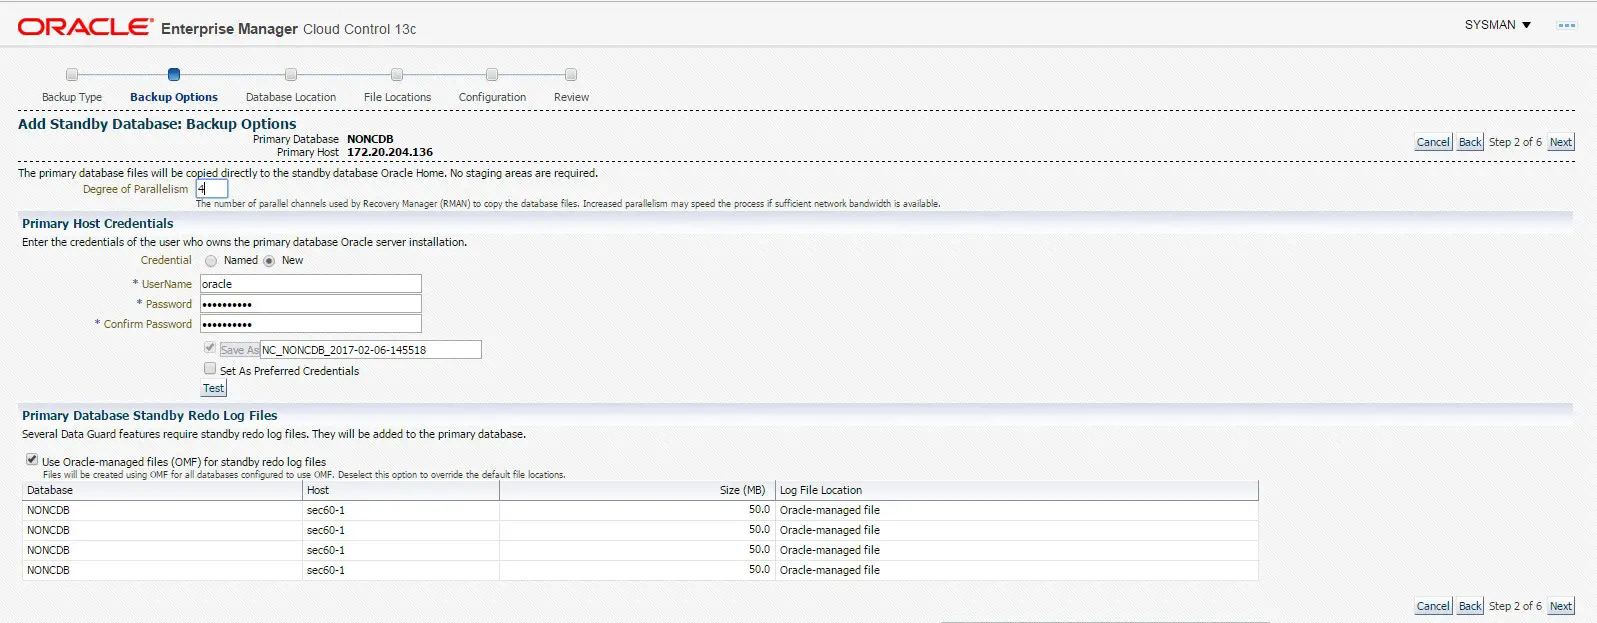Click the UserName input field
This screenshot has height=623, width=1597.
[x=311, y=284]
